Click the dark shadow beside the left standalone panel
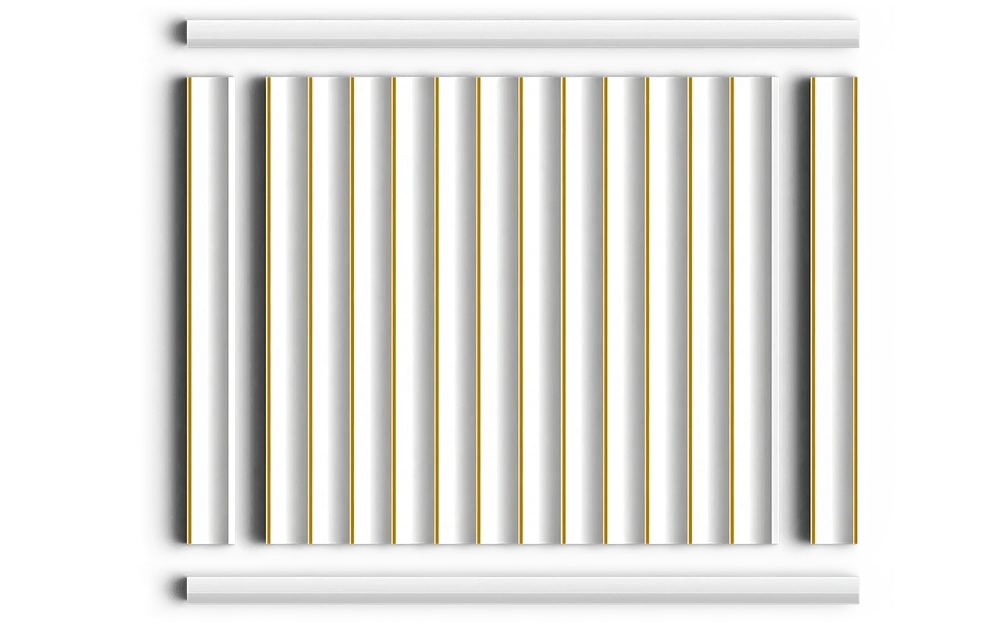1000x625 pixels. tap(179, 310)
